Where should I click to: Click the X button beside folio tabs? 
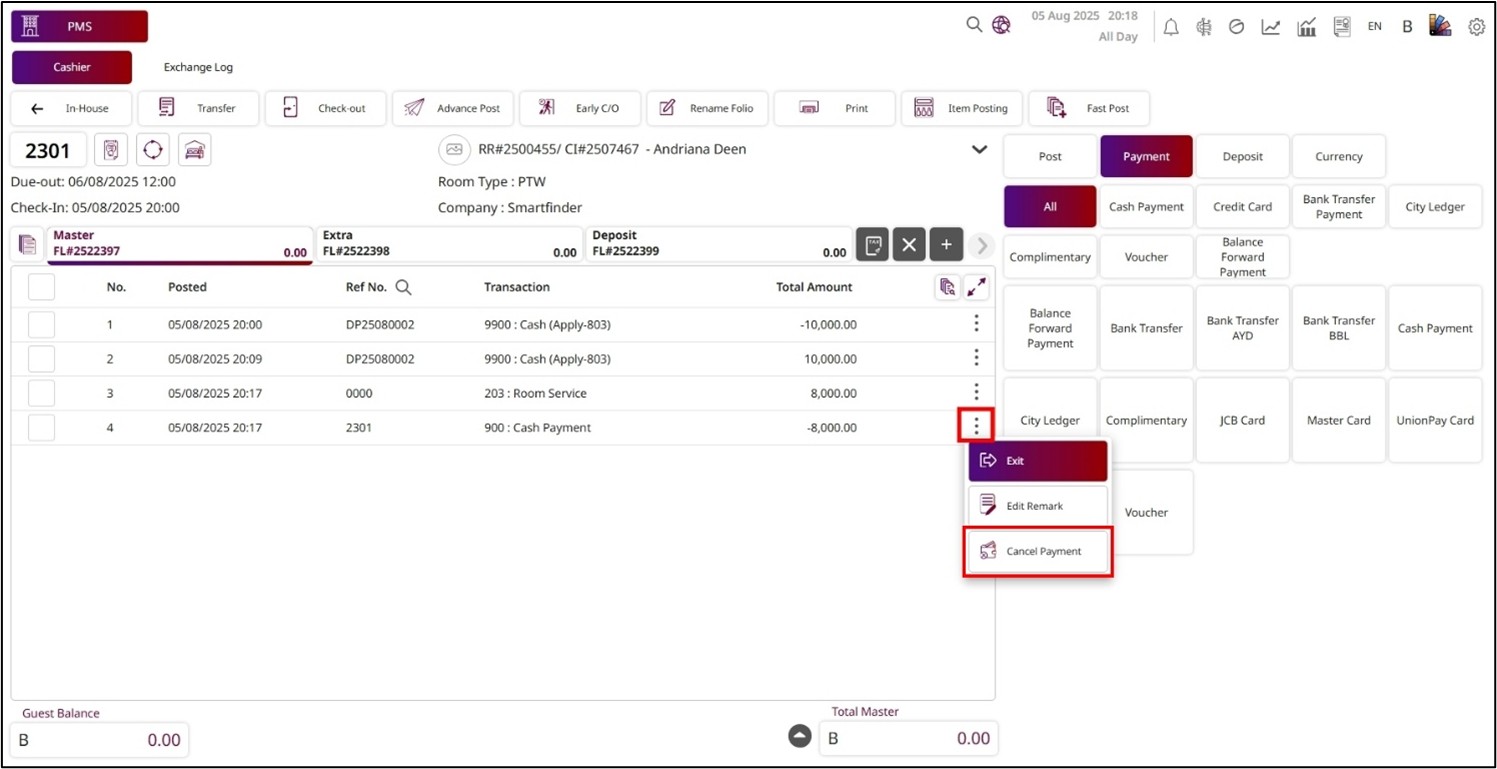(x=908, y=245)
